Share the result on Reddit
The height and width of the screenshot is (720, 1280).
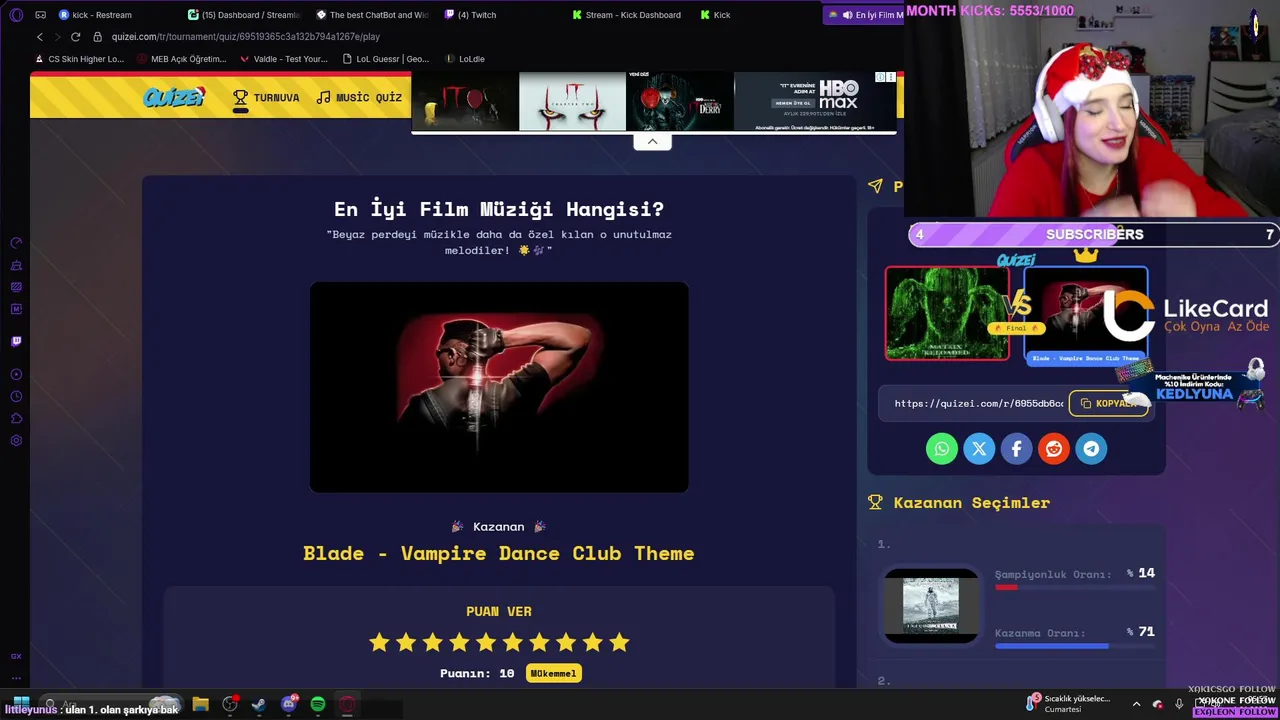tap(1054, 449)
